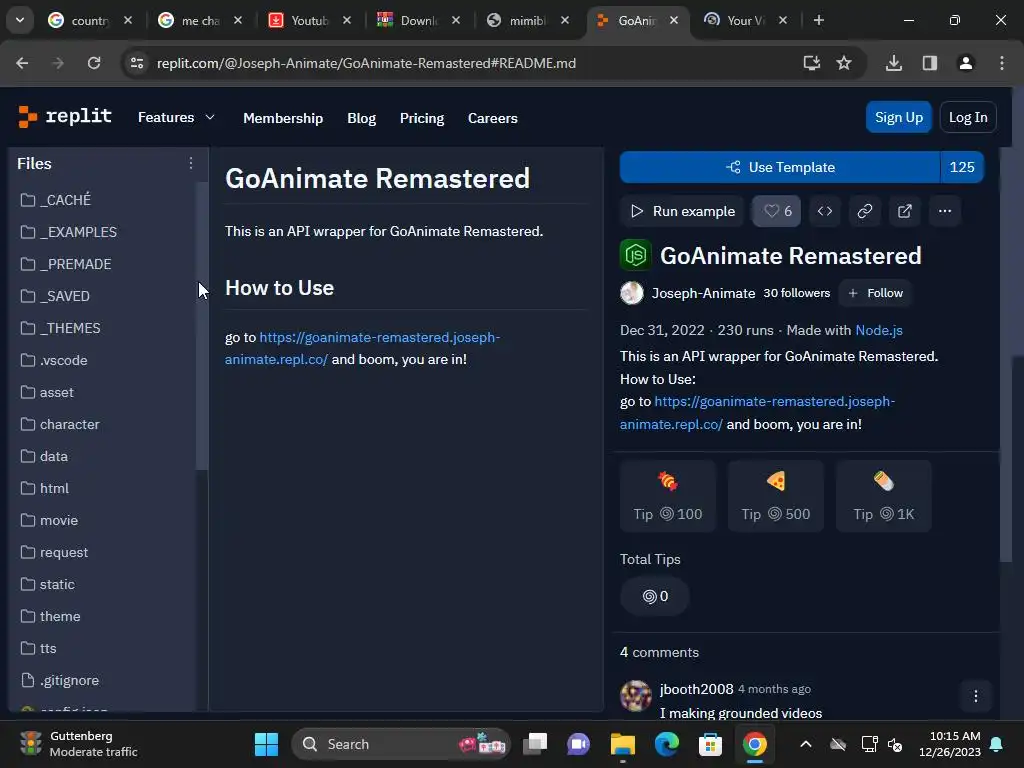Open the tab search dropdown arrow
Image resolution: width=1024 pixels, height=768 pixels.
tap(20, 20)
